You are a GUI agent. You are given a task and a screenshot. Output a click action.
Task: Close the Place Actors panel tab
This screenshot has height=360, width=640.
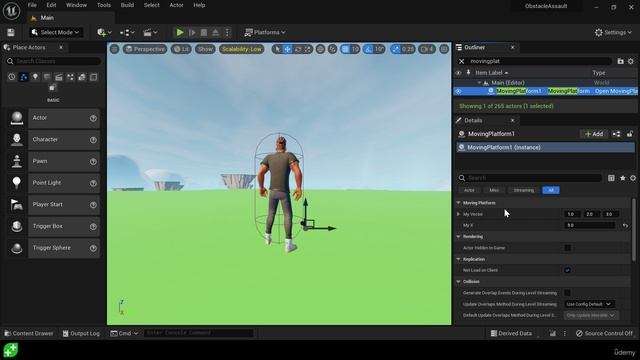pos(61,47)
